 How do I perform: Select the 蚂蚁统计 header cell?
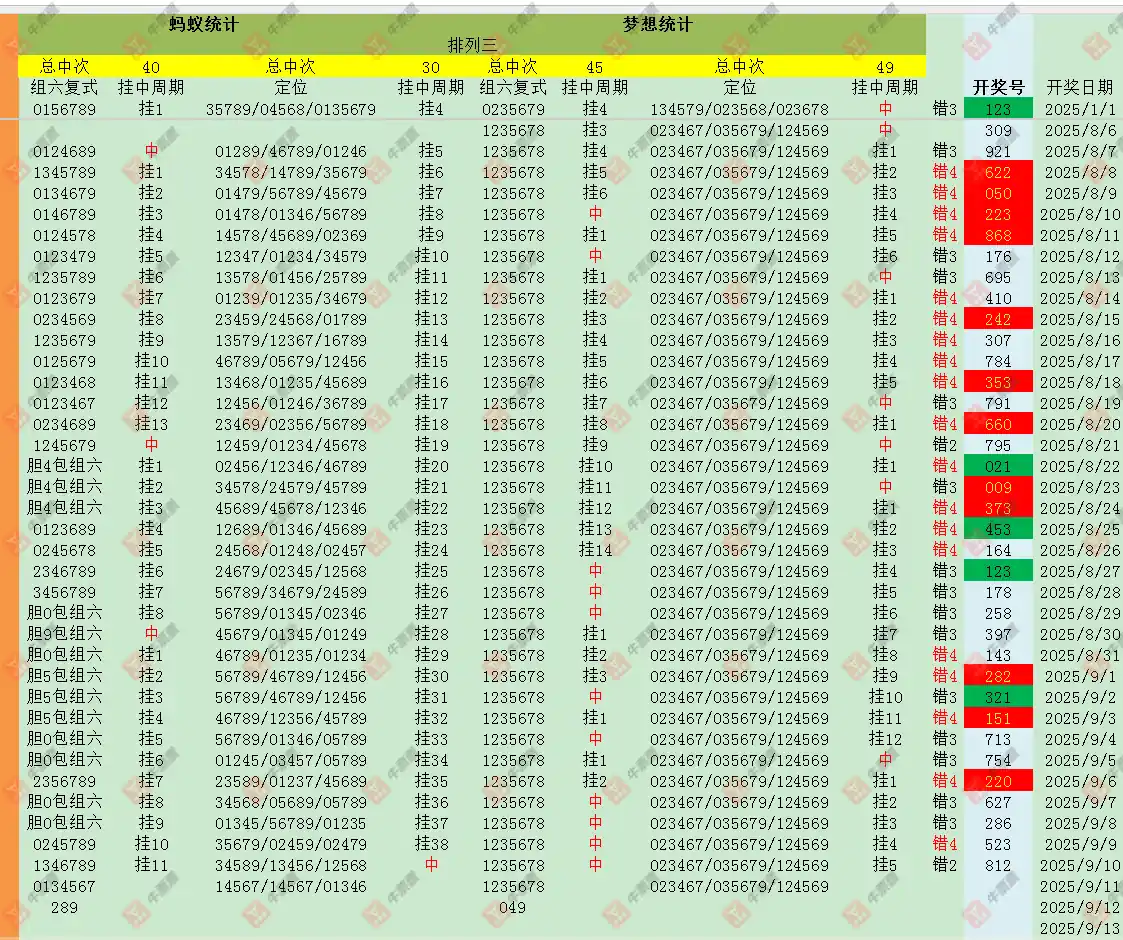click(x=204, y=24)
